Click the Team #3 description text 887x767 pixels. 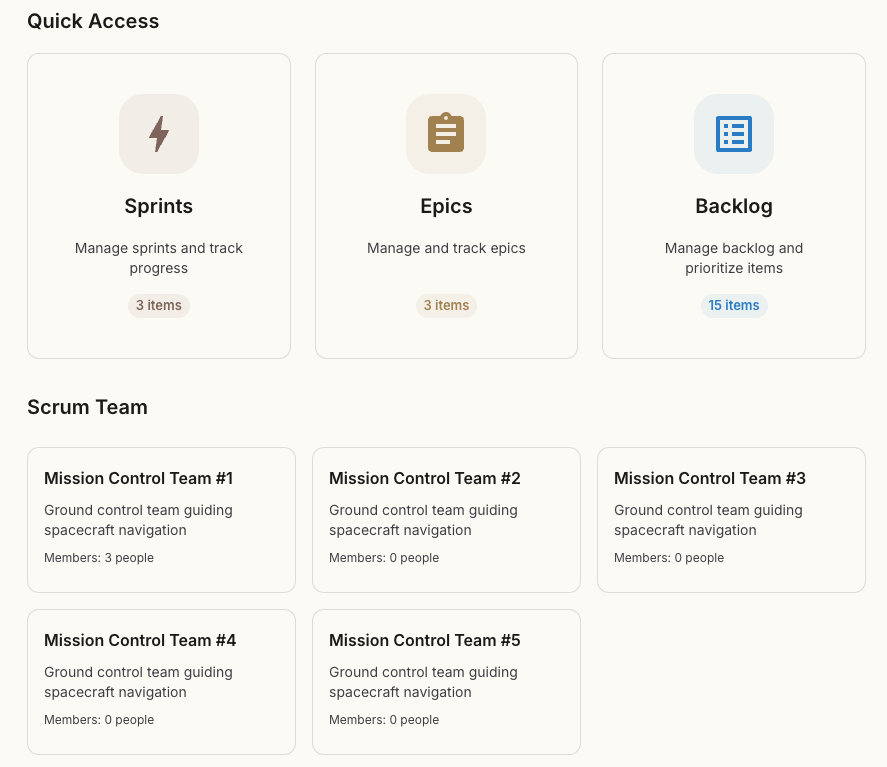tap(708, 520)
